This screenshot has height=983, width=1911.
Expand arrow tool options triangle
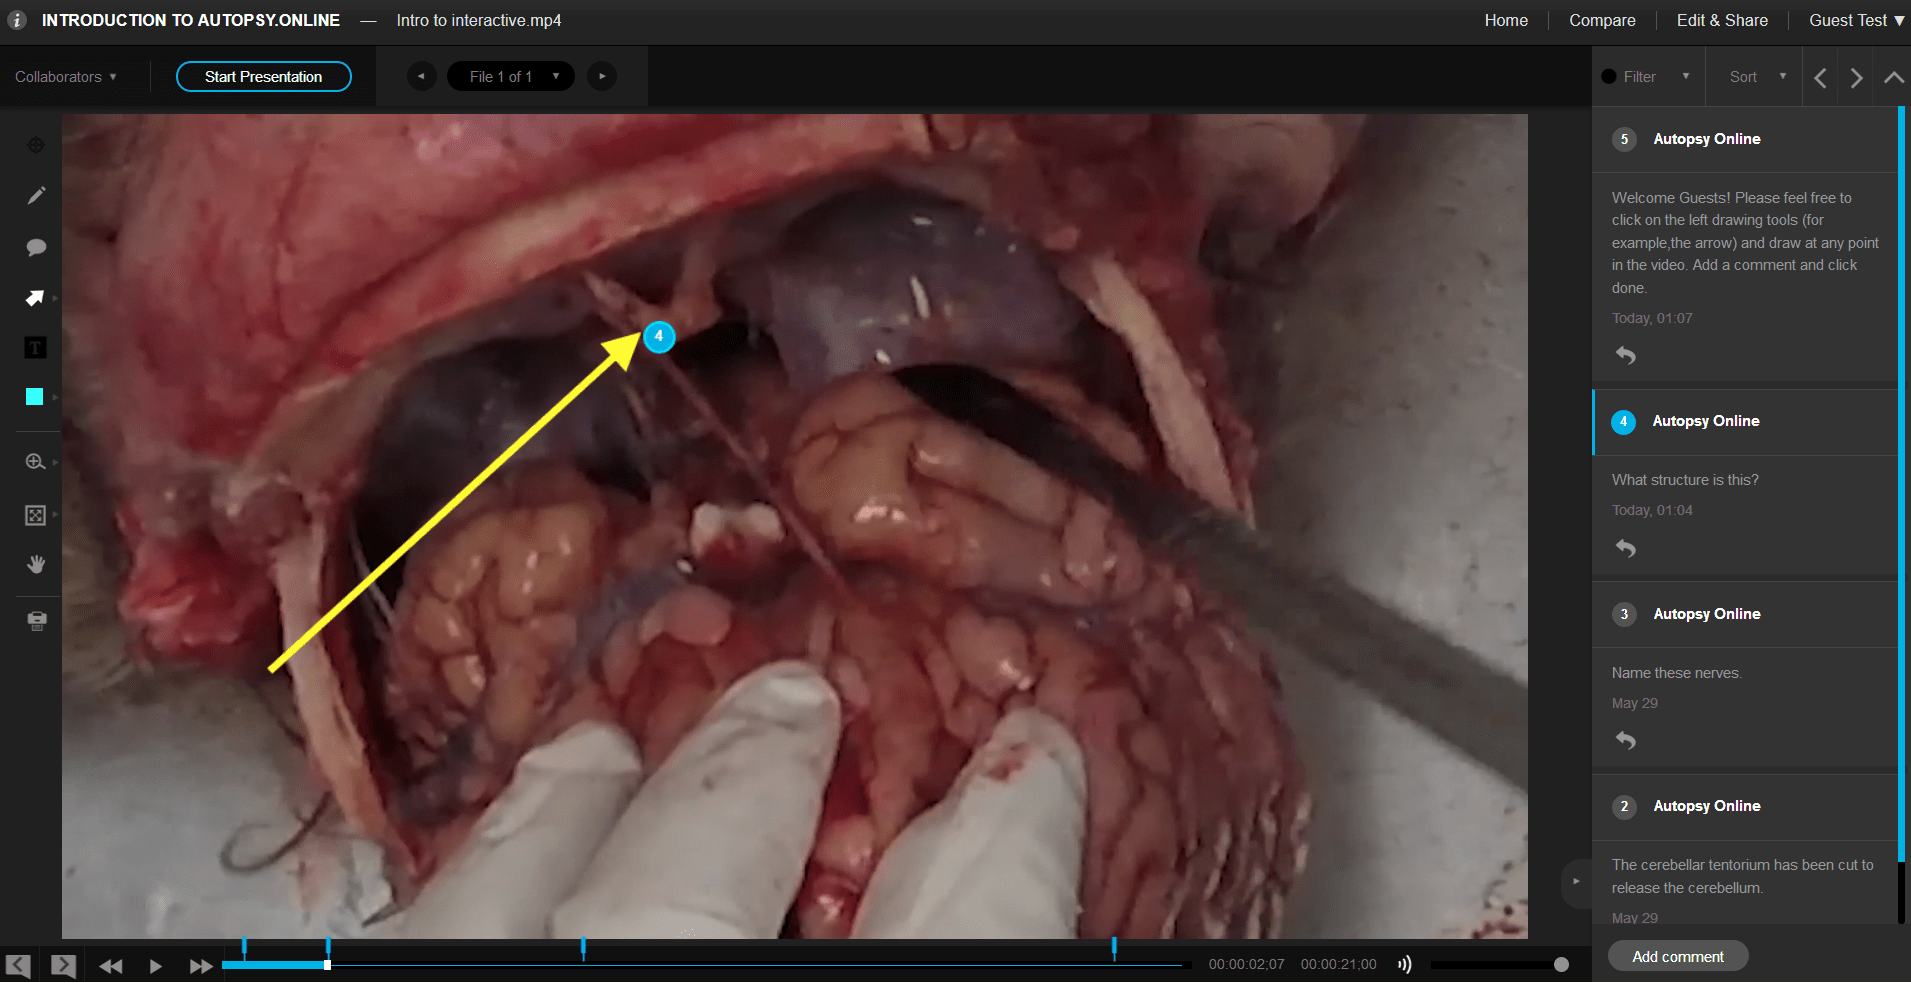[x=55, y=298]
